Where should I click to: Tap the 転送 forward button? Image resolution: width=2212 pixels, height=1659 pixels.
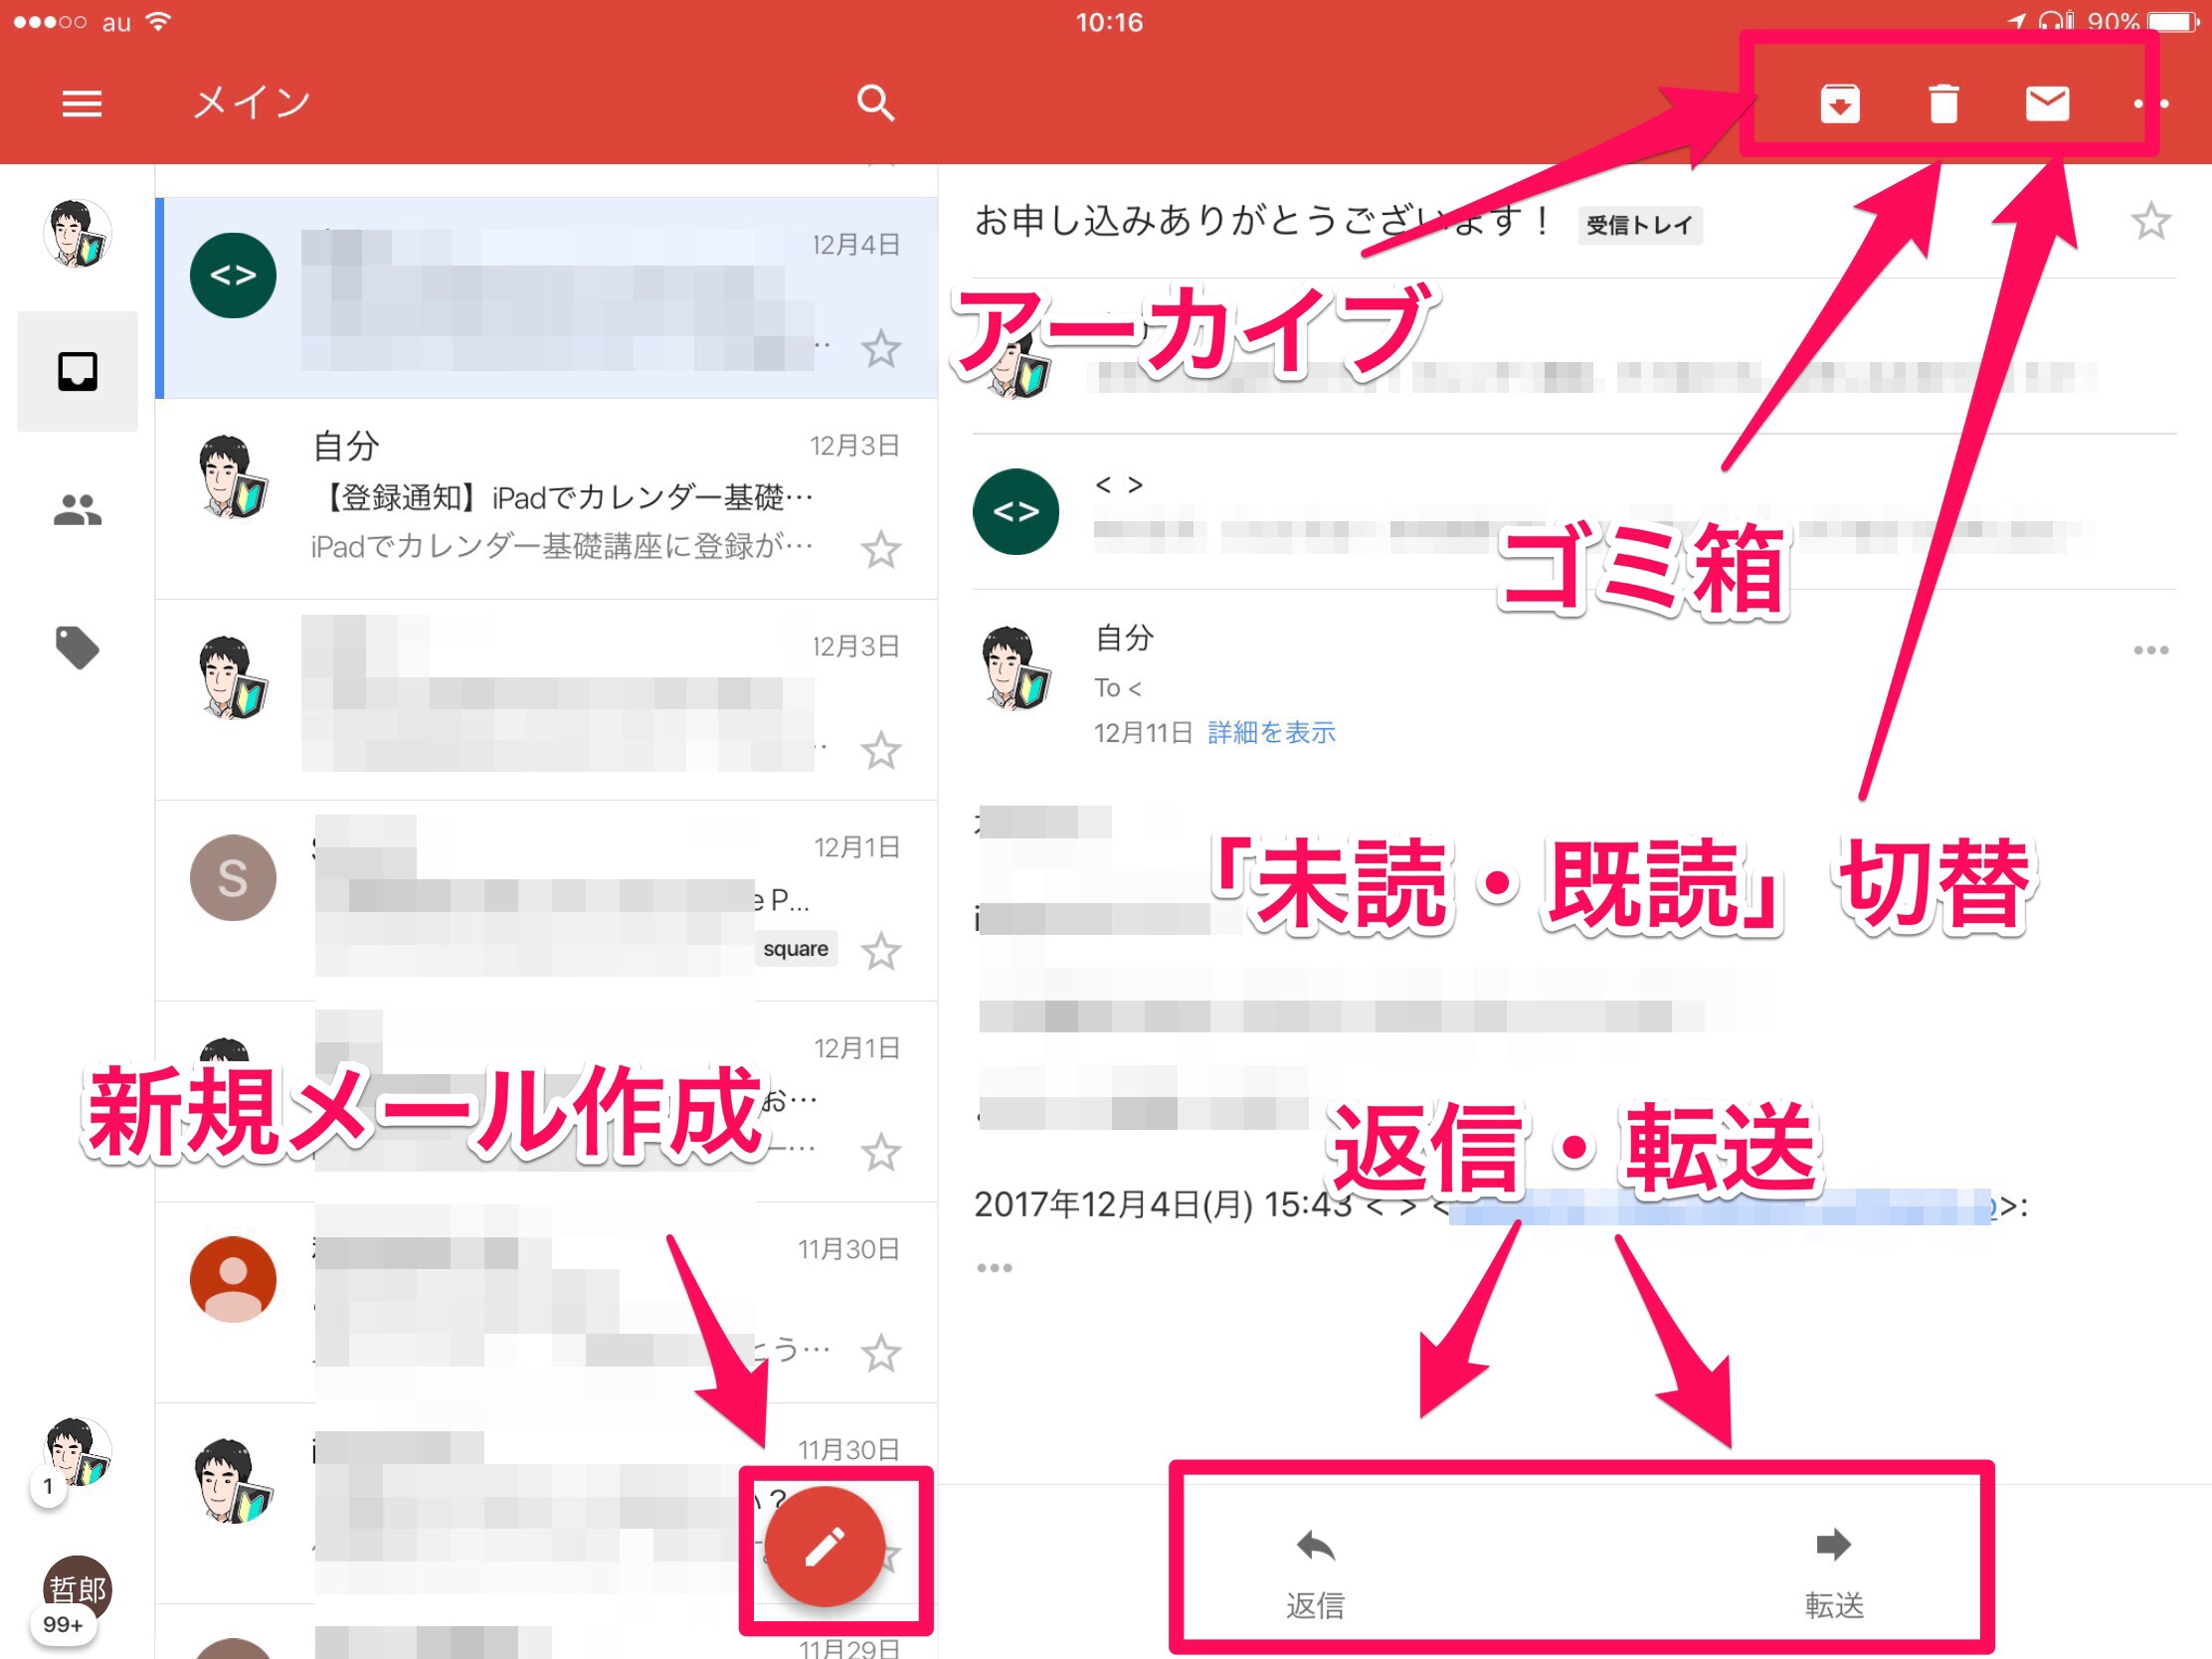tap(1833, 1571)
